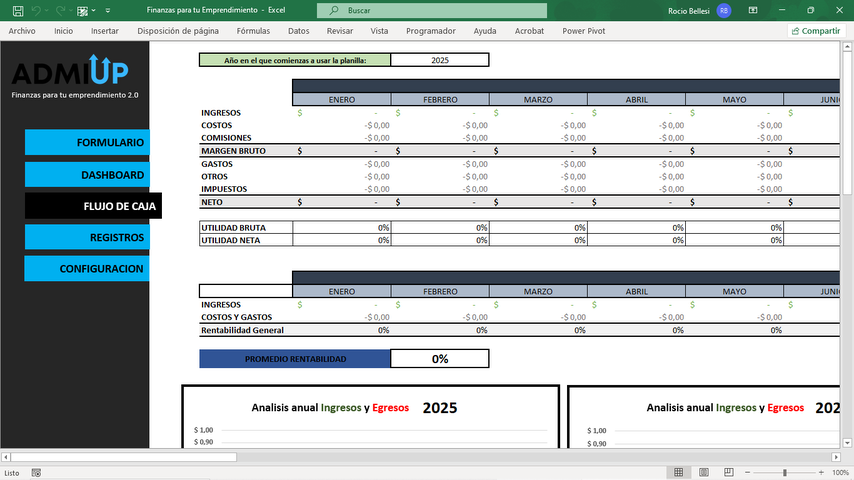Open the Redo history dropdown arrow
854x480 pixels.
(71, 10)
